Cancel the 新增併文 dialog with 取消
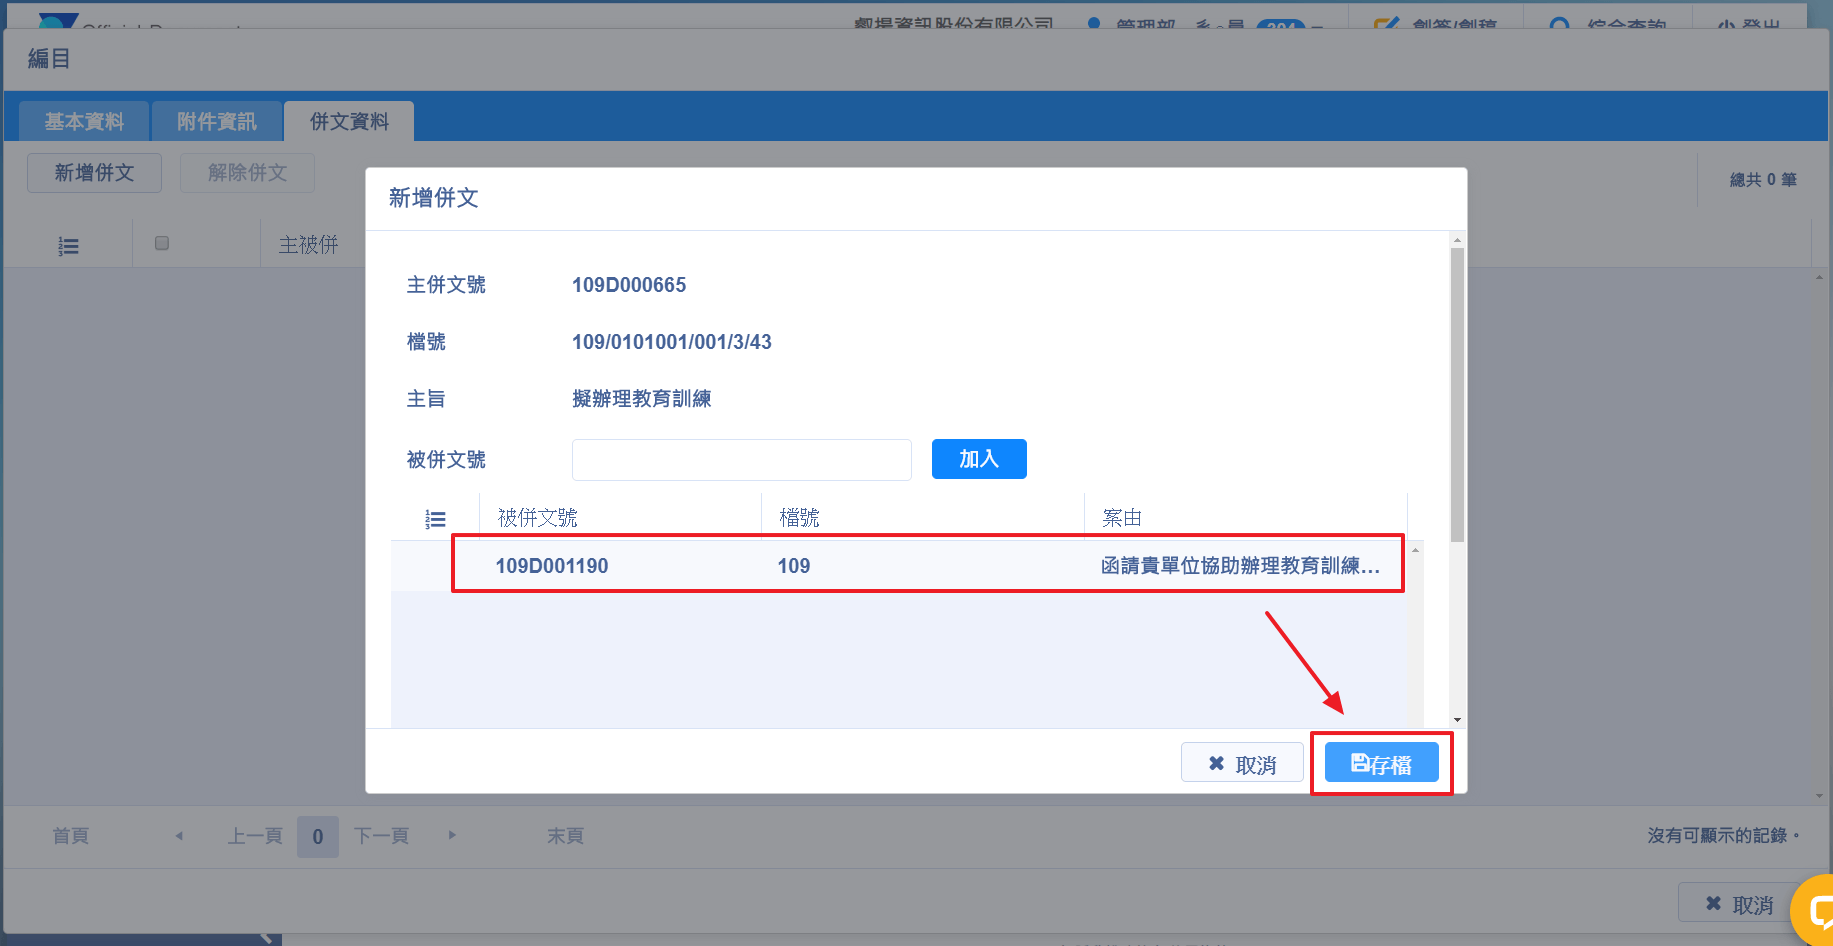This screenshot has height=946, width=1833. [1241, 763]
